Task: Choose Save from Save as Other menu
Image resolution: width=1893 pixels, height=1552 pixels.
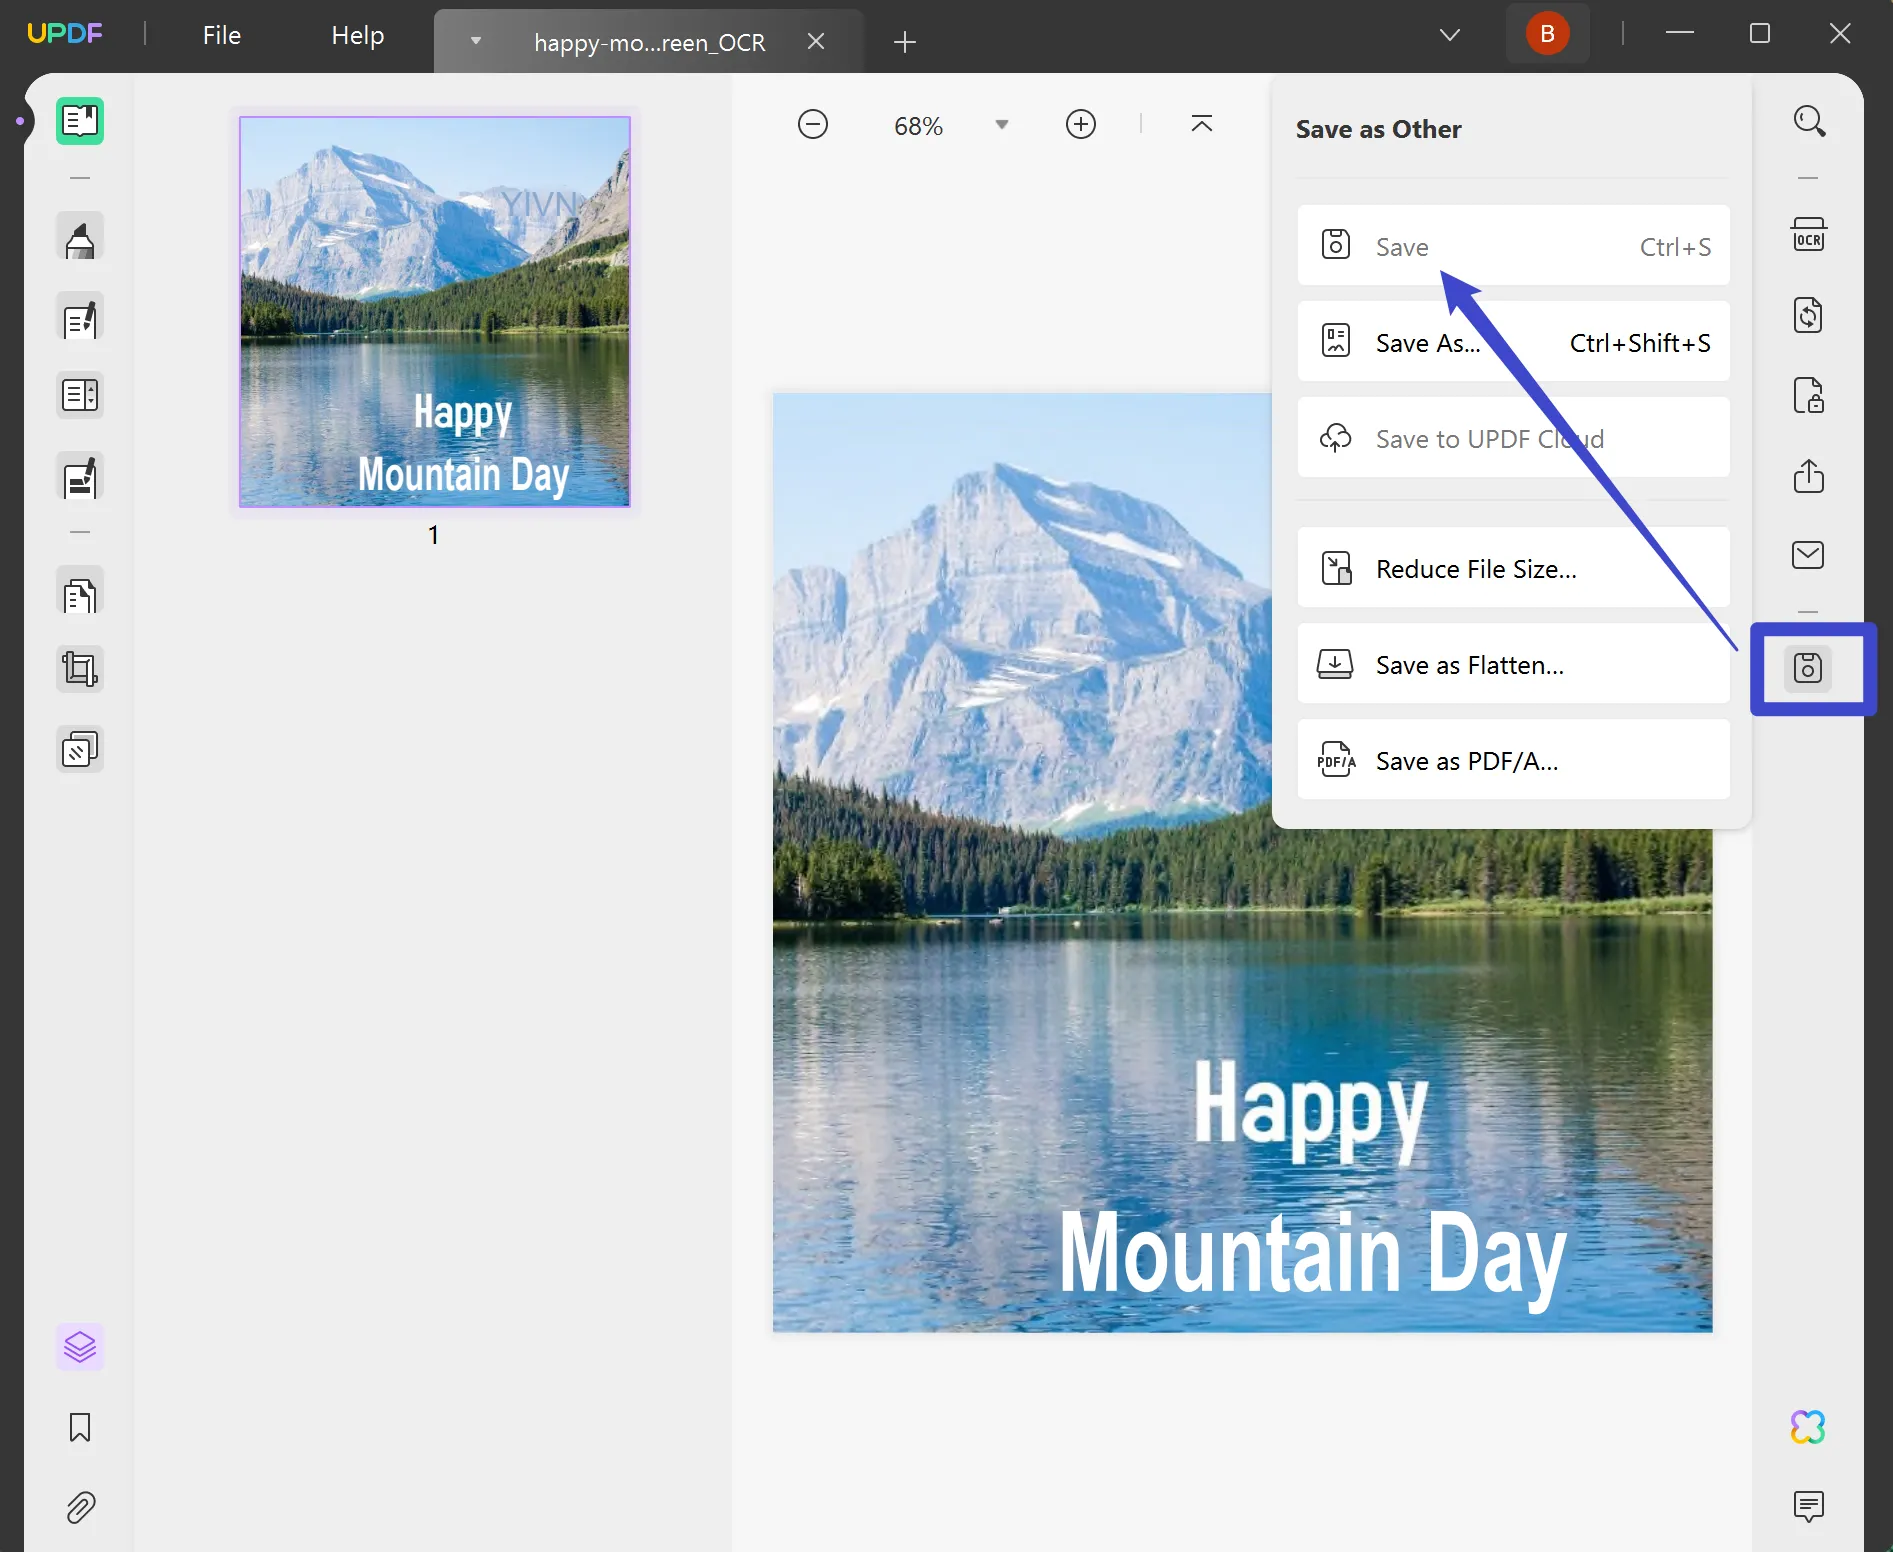Action: (1514, 246)
